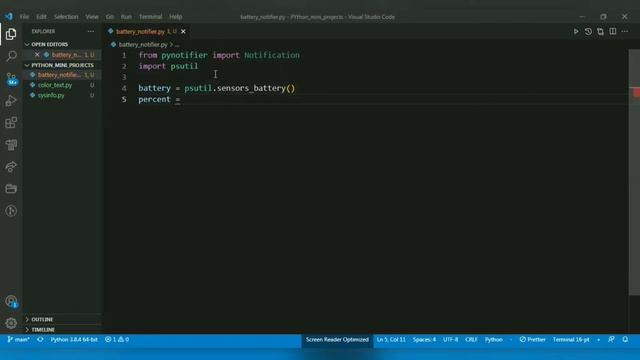The image size is (640, 360).
Task: Open Explorer Views and More Actions ellipsis
Action: 91,31
